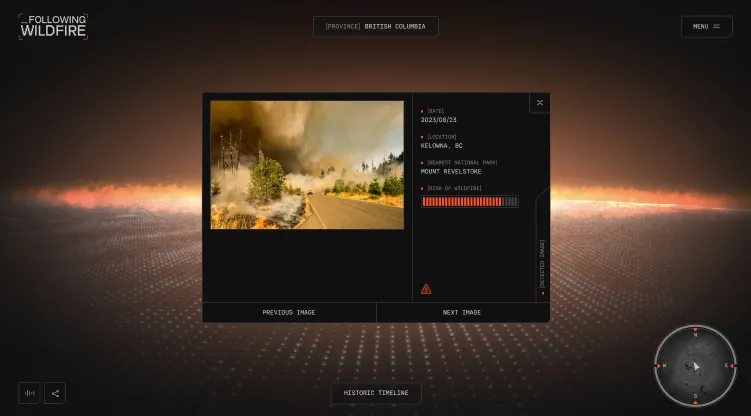The height and width of the screenshot is (416, 751).
Task: Open the province selector showing British Columbia
Action: point(376,26)
